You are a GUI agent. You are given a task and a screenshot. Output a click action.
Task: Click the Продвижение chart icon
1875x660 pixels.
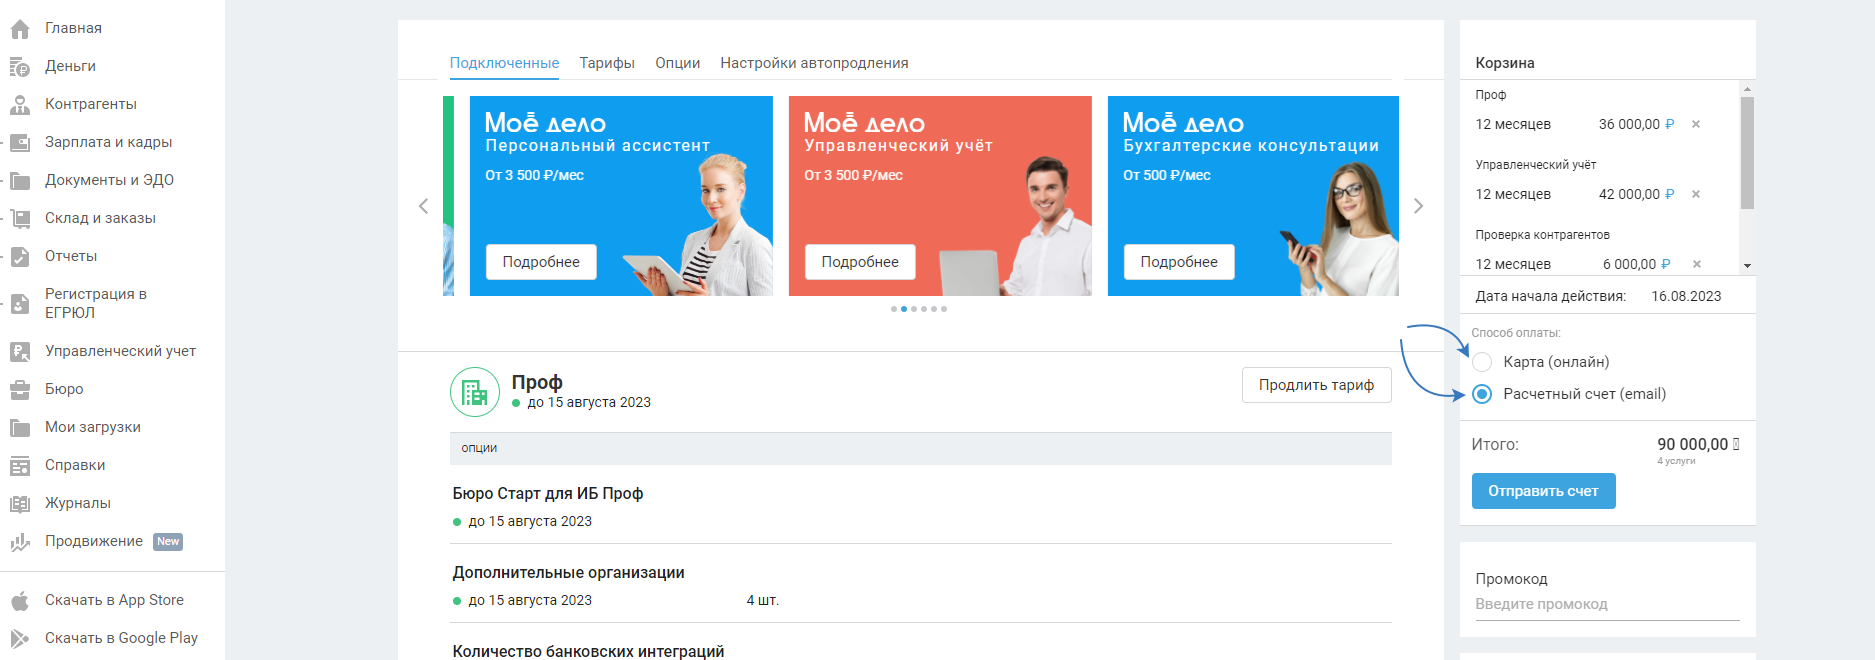(20, 542)
